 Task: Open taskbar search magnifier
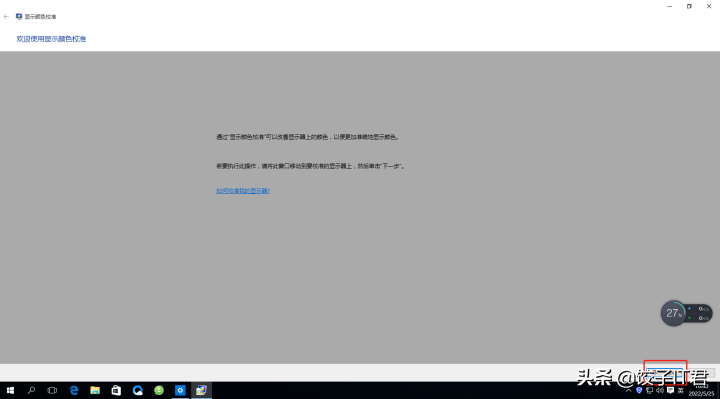[31, 390]
